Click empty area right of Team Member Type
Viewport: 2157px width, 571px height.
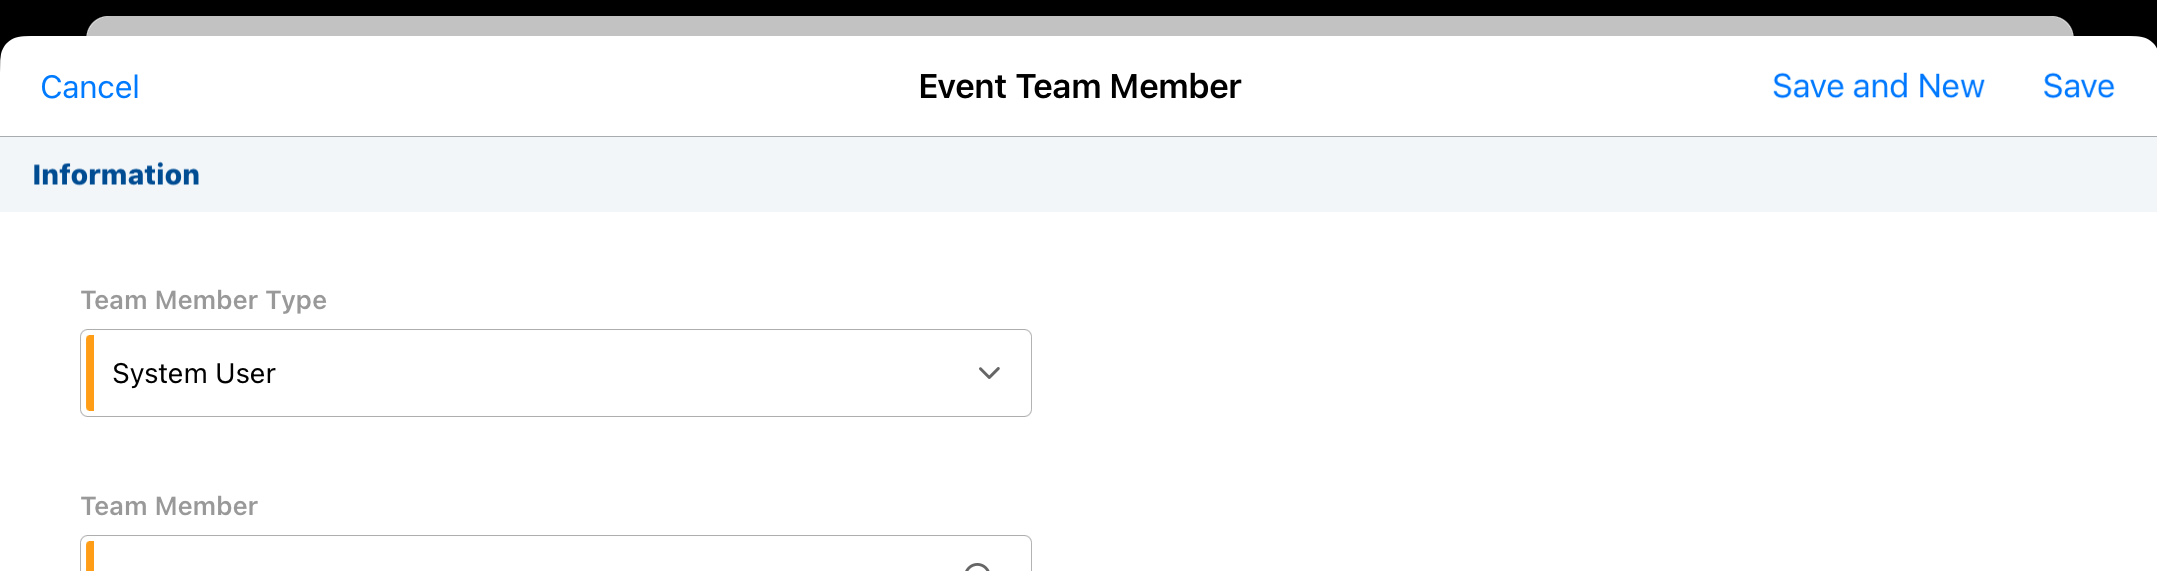pyautogui.click(x=1500, y=373)
